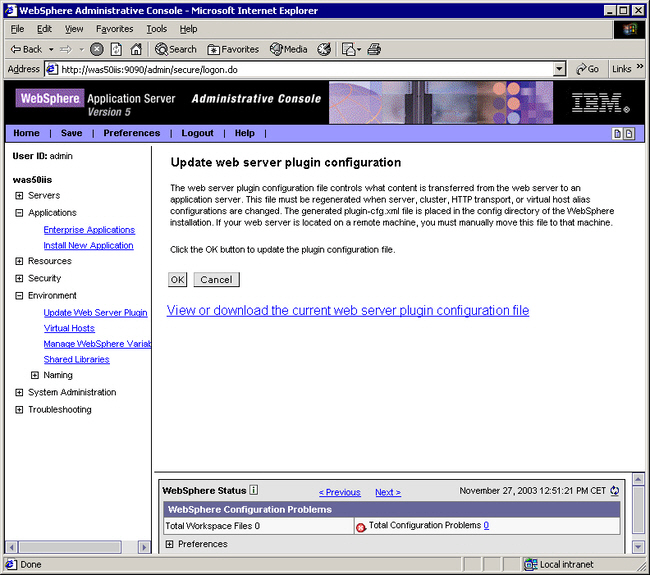Click the Mail icon in toolbar
Viewport: 650px width, 575px height.
click(x=349, y=49)
